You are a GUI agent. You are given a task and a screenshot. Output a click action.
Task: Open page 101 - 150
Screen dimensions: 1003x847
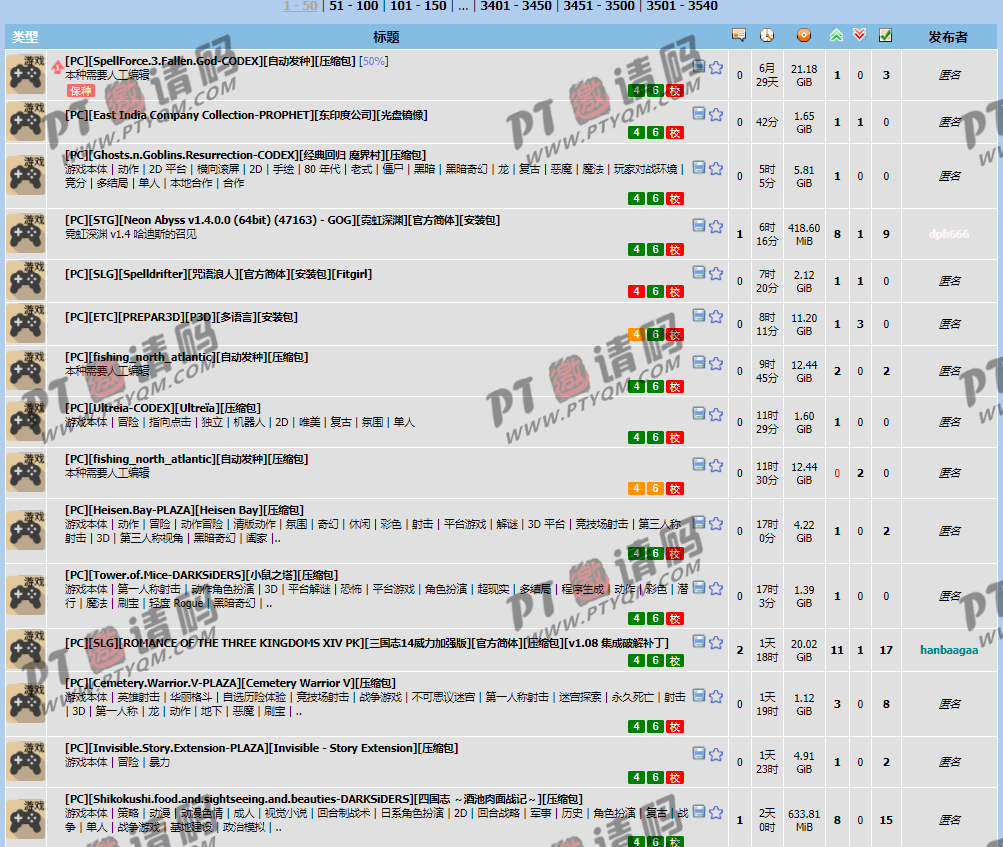point(418,6)
